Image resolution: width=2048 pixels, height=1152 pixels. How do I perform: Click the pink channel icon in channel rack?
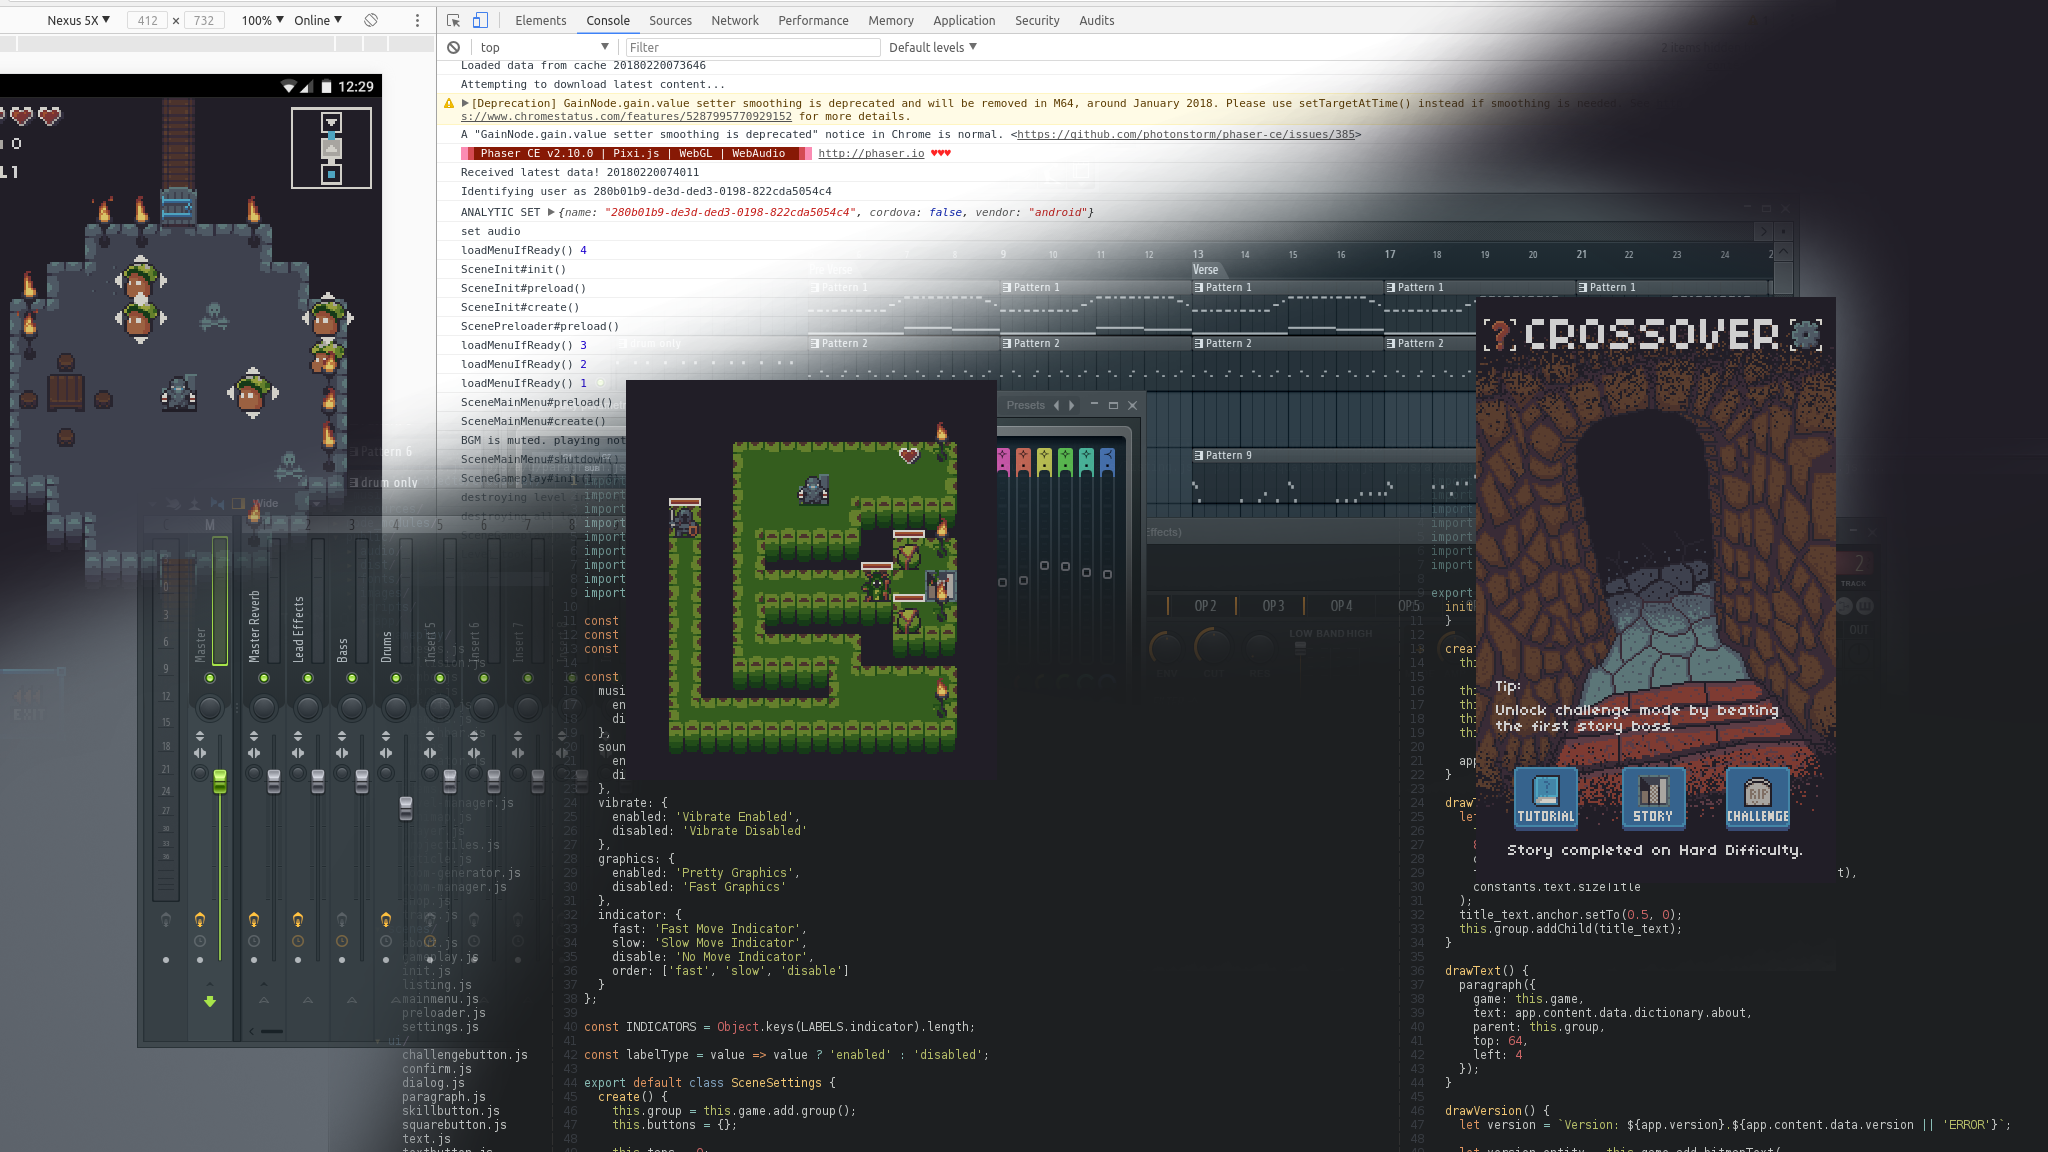(1003, 460)
